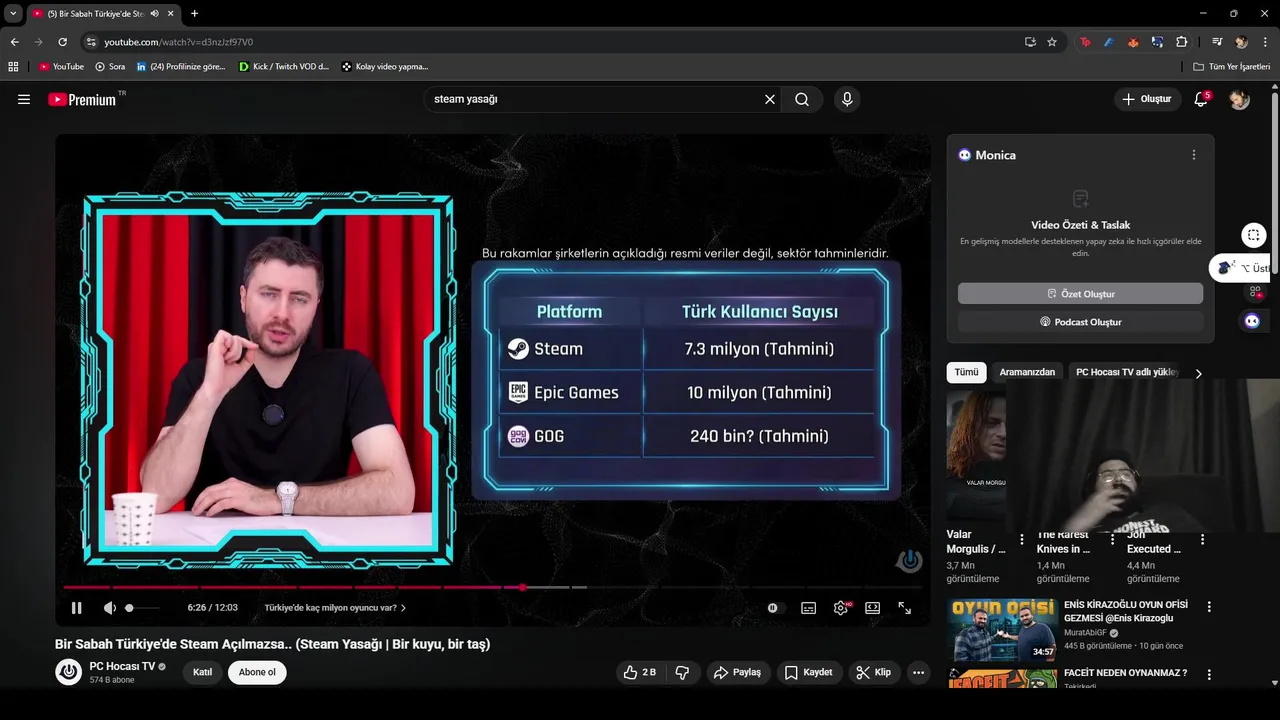The height and width of the screenshot is (720, 1280).
Task: Open the Chrome three-dot menu
Action: (1265, 42)
